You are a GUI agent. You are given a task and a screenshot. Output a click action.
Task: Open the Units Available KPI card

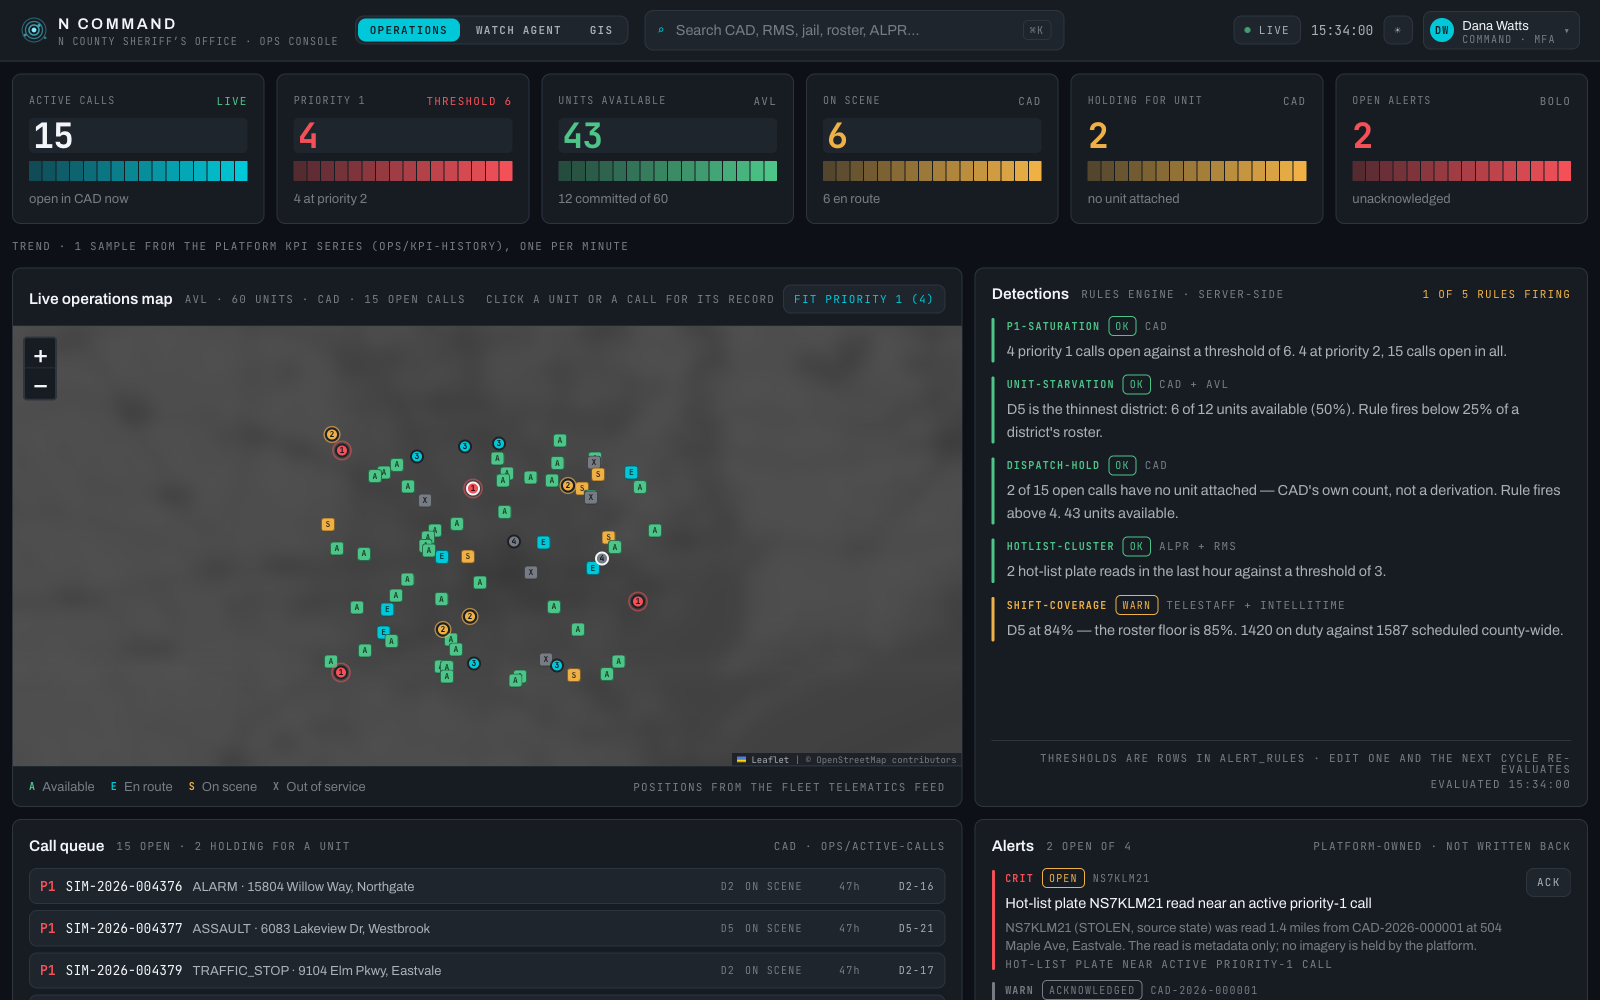667,149
